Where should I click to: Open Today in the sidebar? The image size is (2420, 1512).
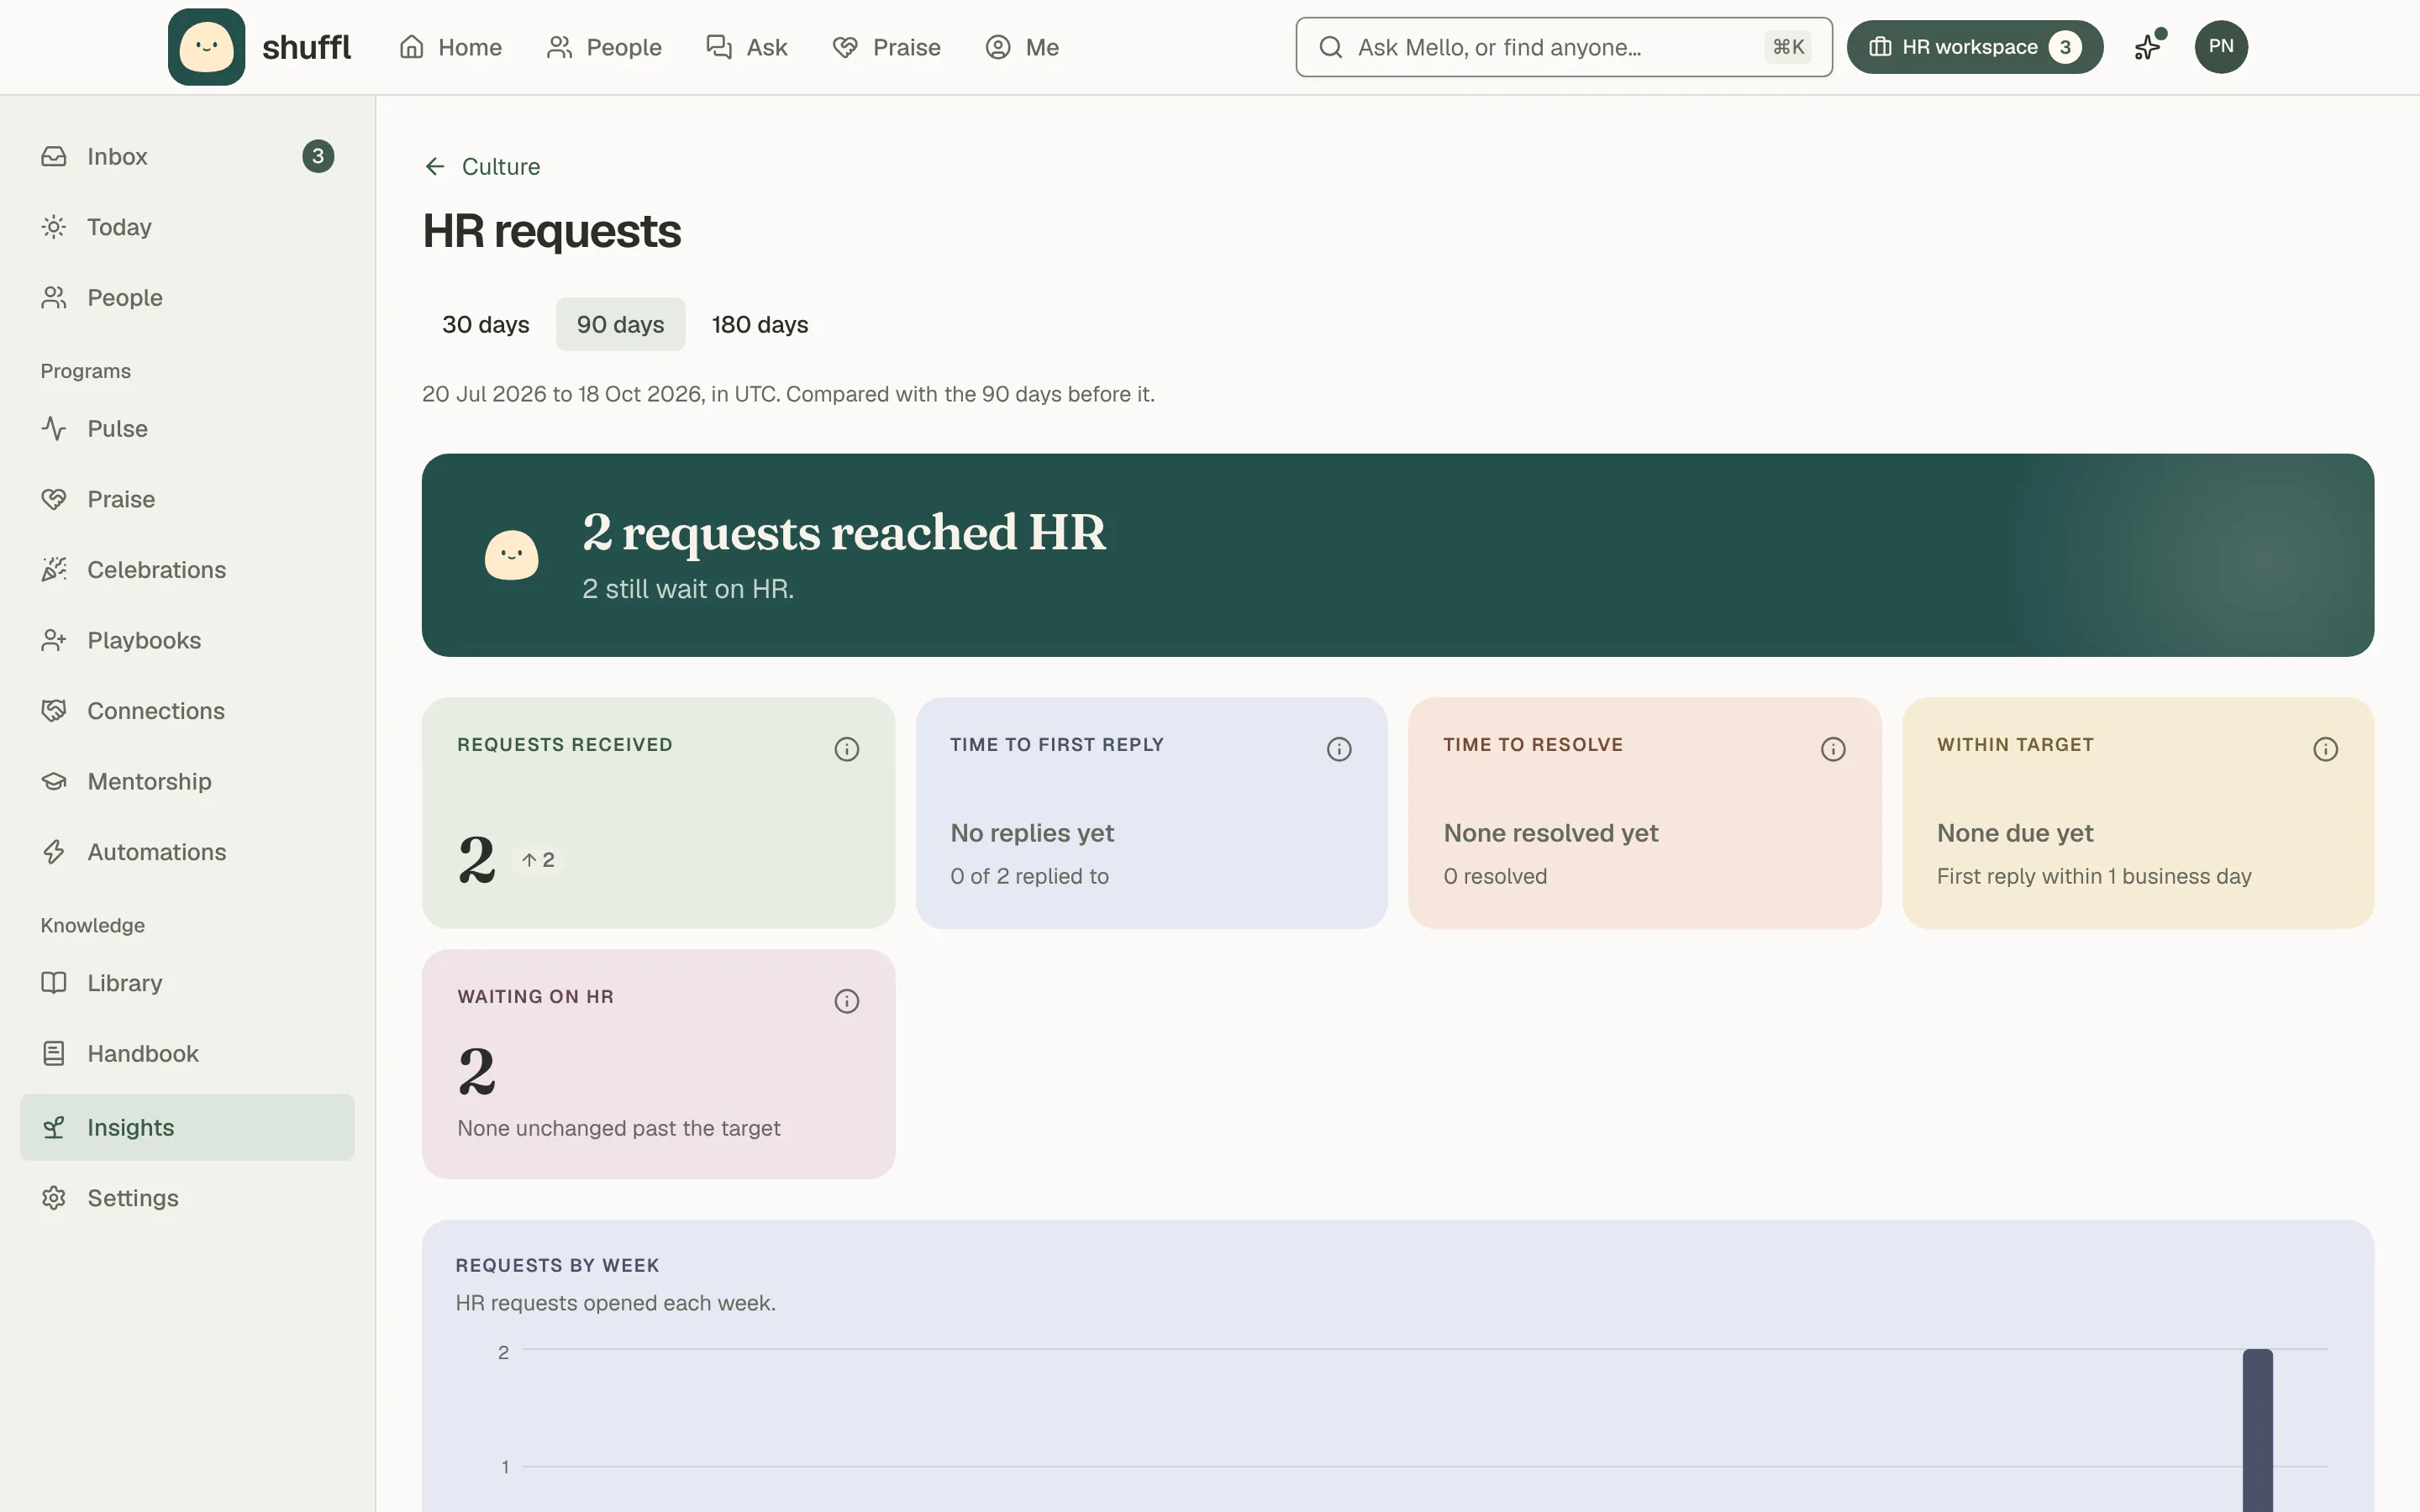[187, 227]
